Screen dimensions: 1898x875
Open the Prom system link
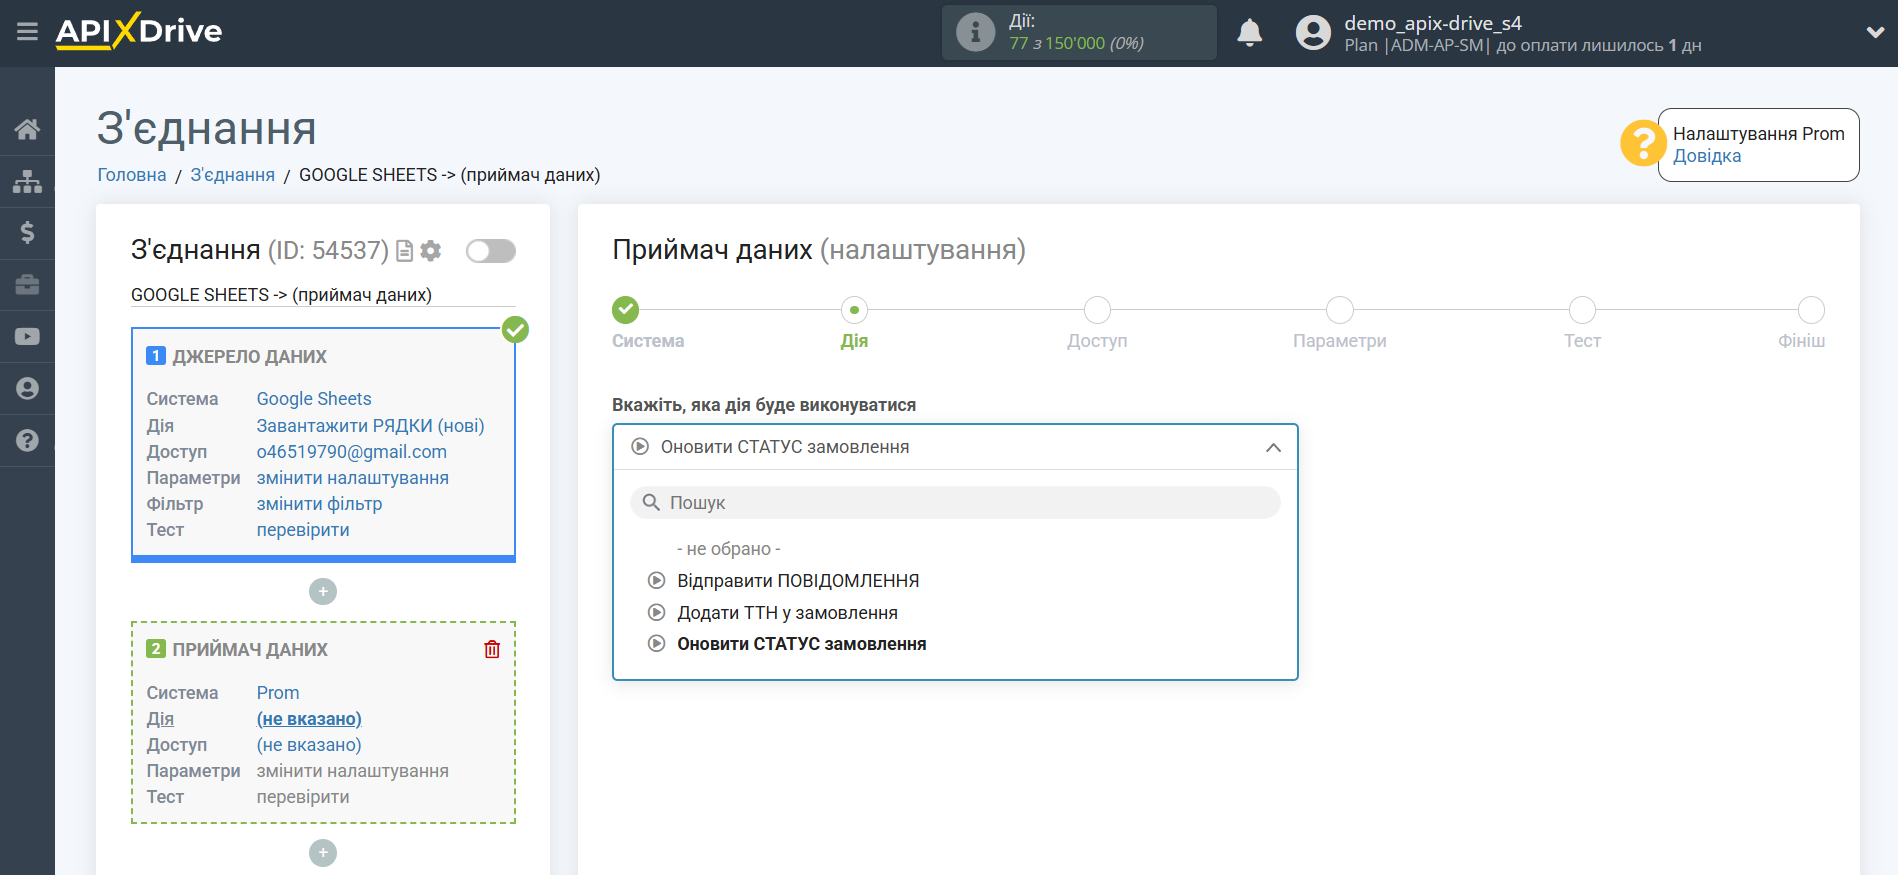(278, 693)
